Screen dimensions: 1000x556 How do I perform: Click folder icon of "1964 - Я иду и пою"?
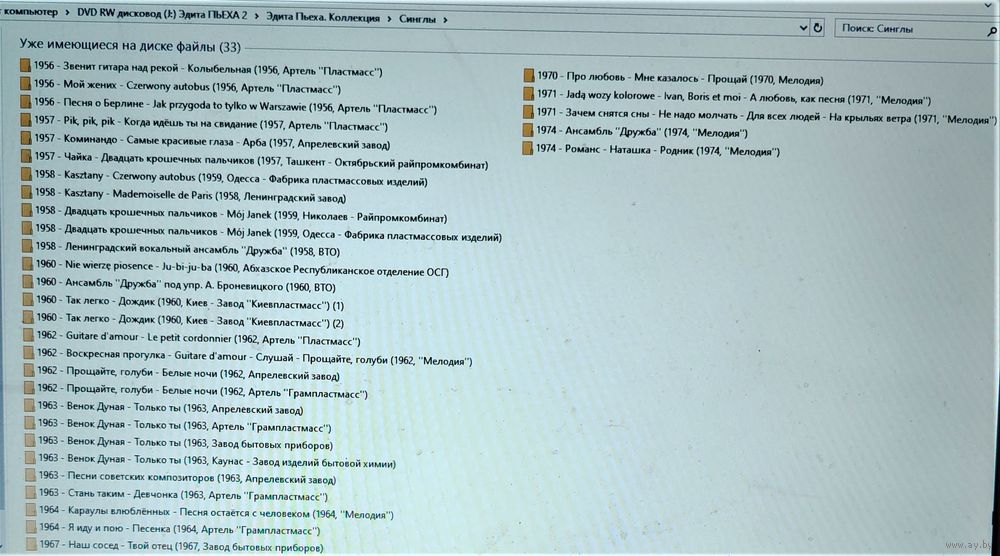(31, 527)
